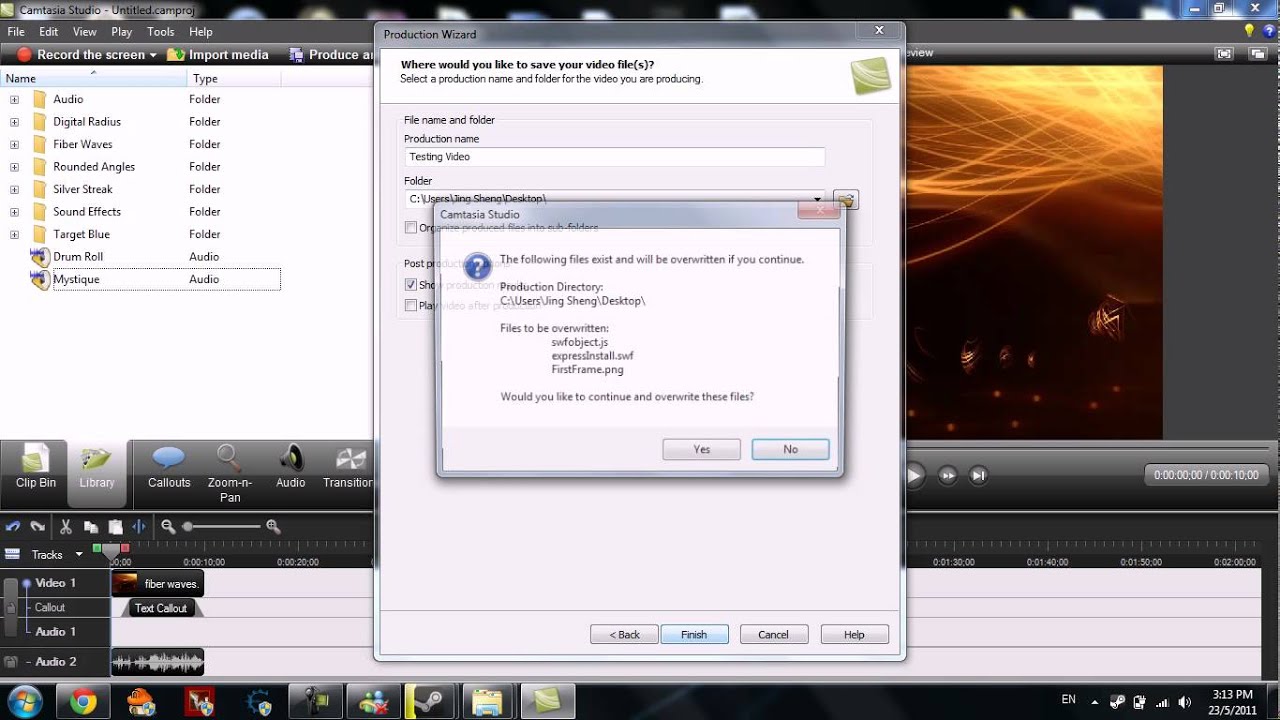Expand the Target Blue folder
Screen dimensions: 1280x720
click(x=14, y=234)
